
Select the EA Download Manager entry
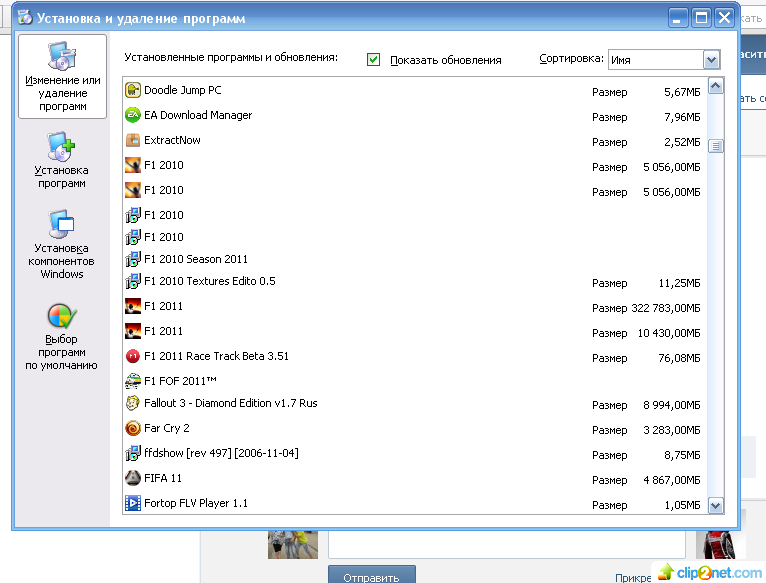click(414, 115)
